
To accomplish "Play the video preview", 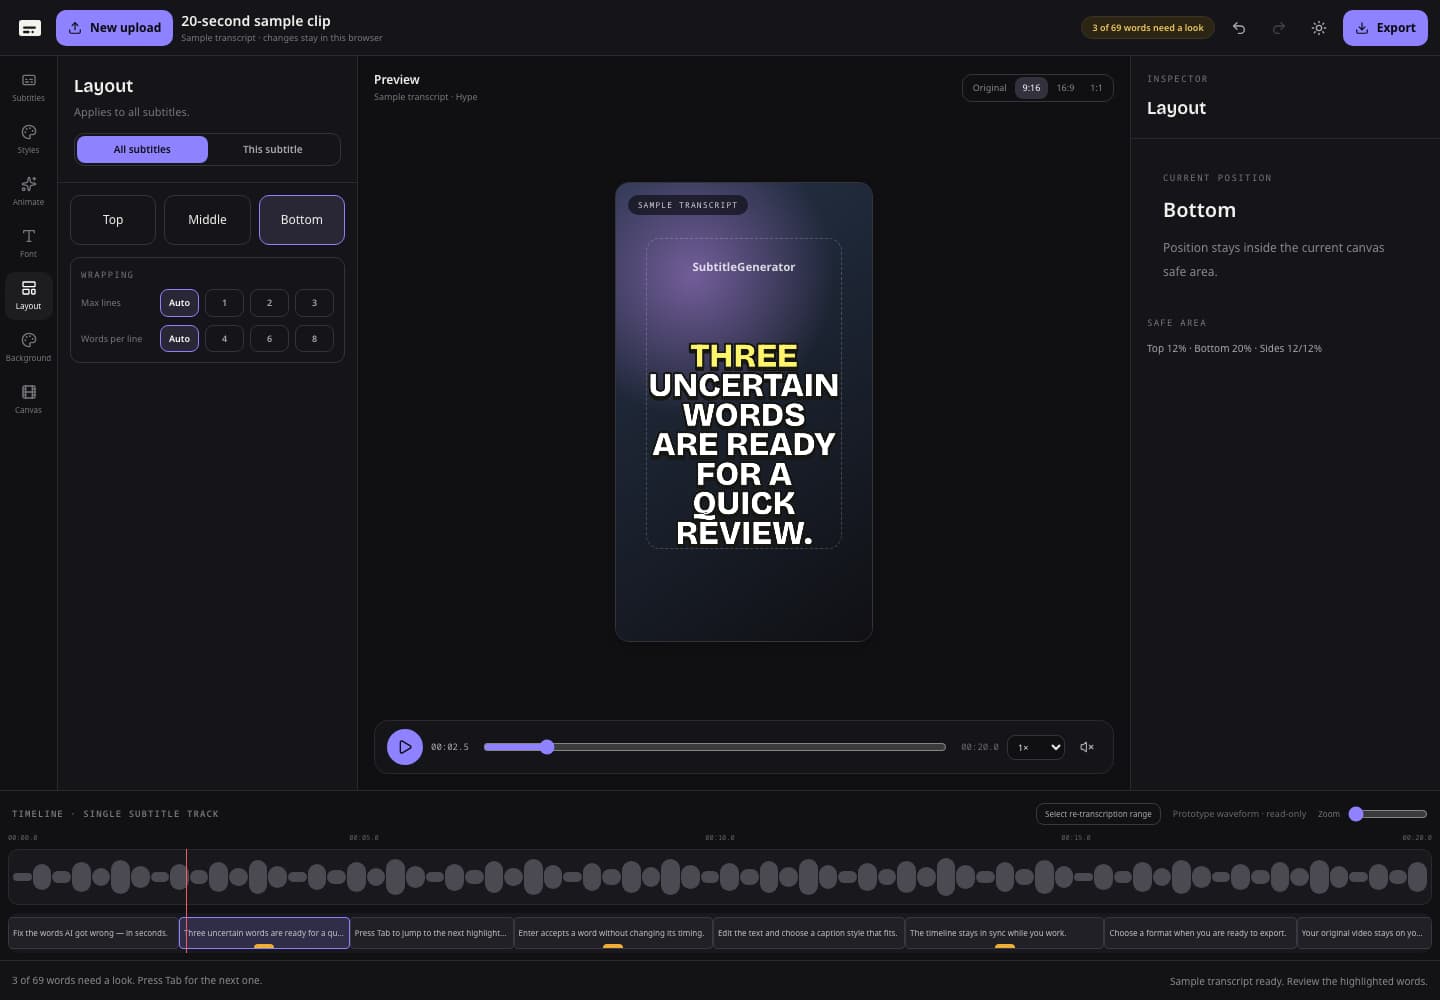I will coord(405,747).
